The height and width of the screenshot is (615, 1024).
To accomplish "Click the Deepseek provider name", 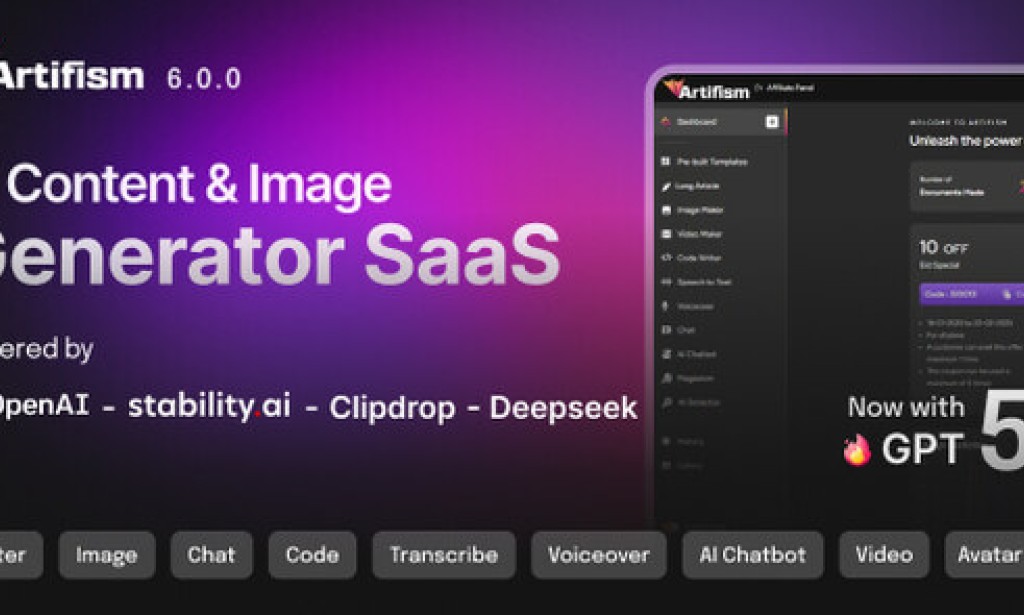I will pos(563,408).
